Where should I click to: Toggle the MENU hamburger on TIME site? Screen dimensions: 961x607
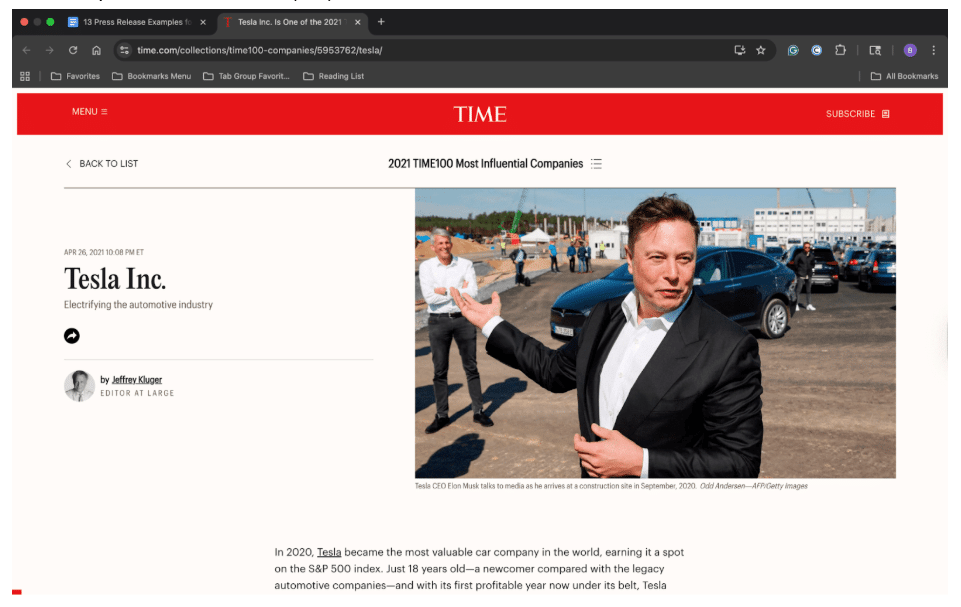click(88, 112)
